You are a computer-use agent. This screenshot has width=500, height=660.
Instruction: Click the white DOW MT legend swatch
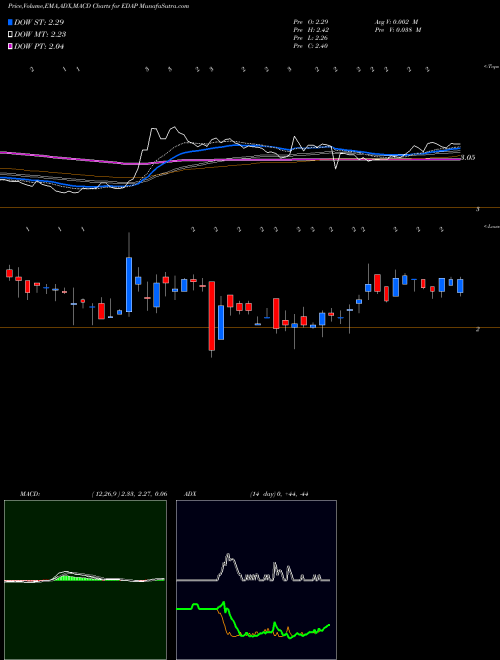pos(10,35)
